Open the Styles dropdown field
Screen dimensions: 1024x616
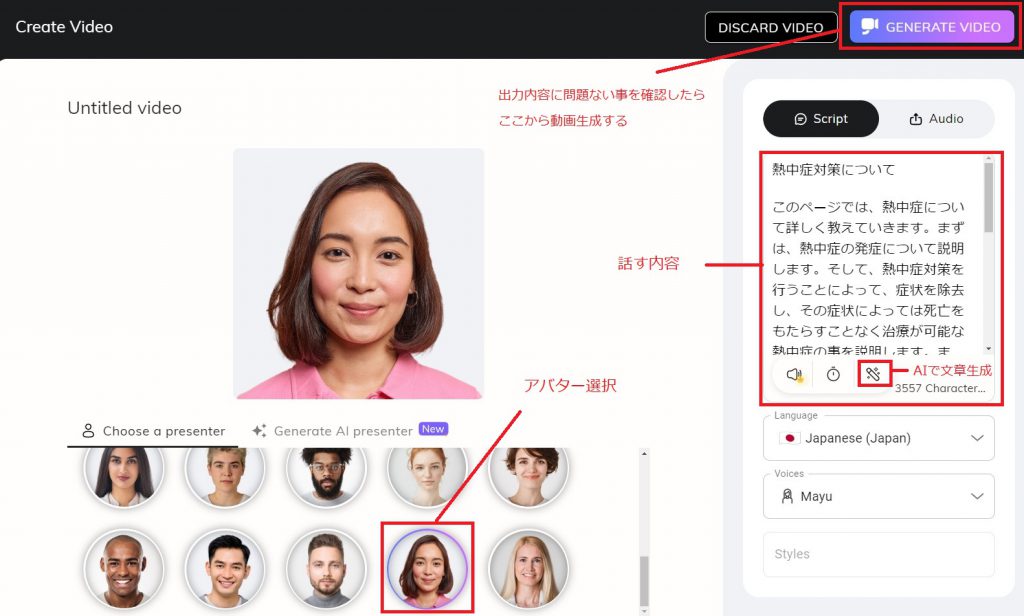(x=878, y=554)
